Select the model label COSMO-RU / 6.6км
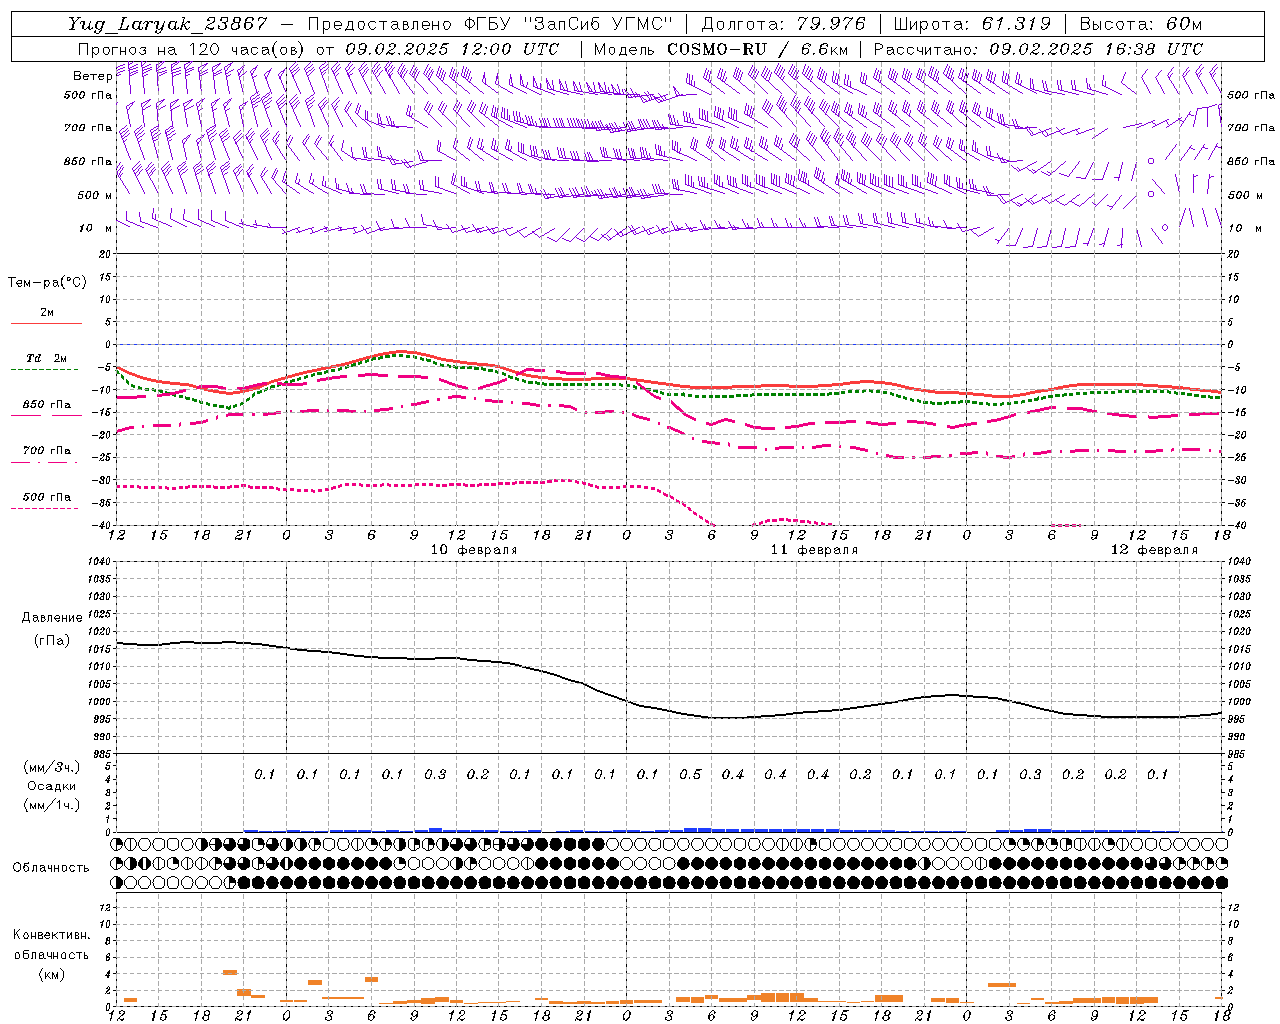Image resolution: width=1280 pixels, height=1024 pixels. [x=758, y=49]
